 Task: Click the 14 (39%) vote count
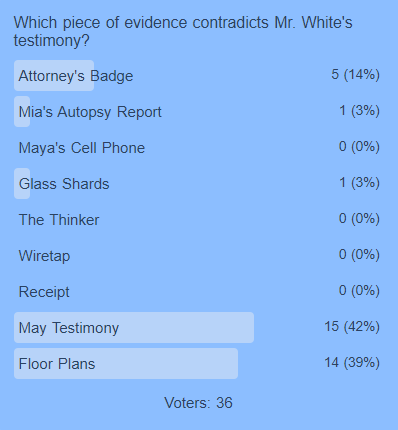tap(352, 363)
